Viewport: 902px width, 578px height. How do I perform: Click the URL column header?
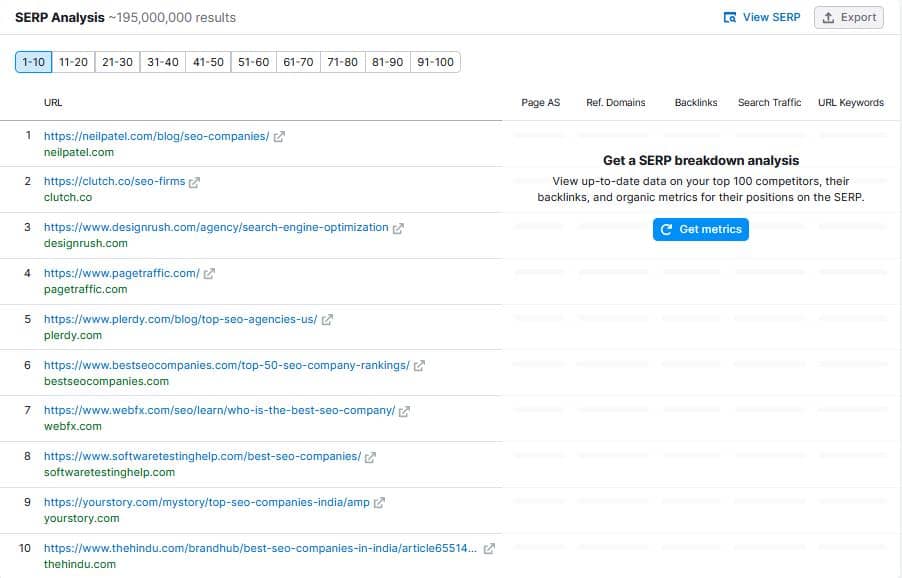(53, 102)
